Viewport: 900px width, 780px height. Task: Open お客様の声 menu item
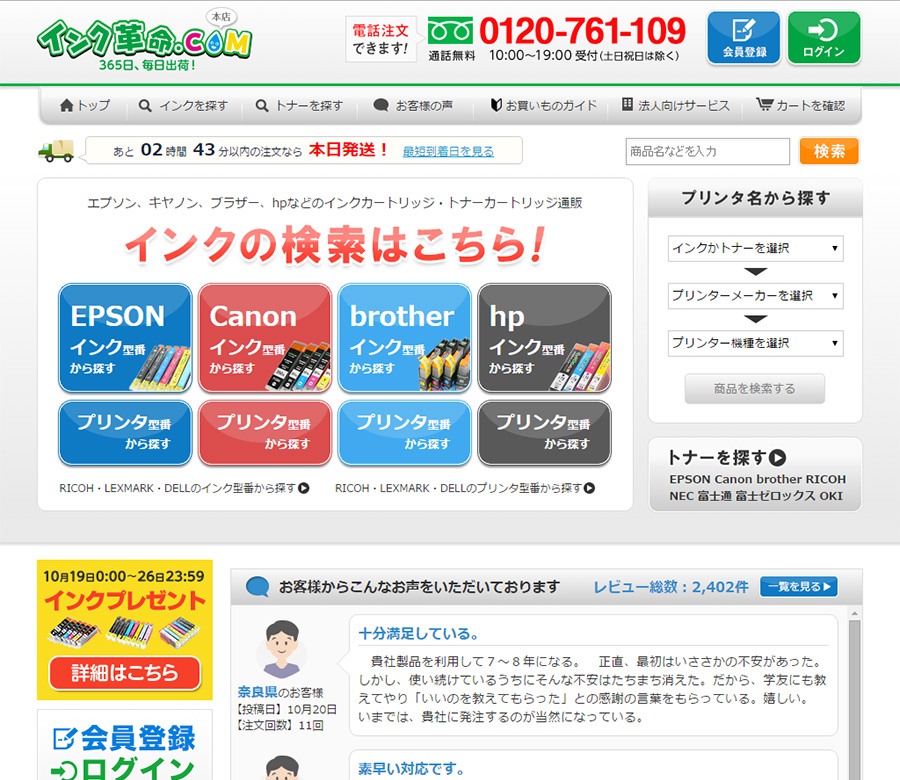coord(413,106)
